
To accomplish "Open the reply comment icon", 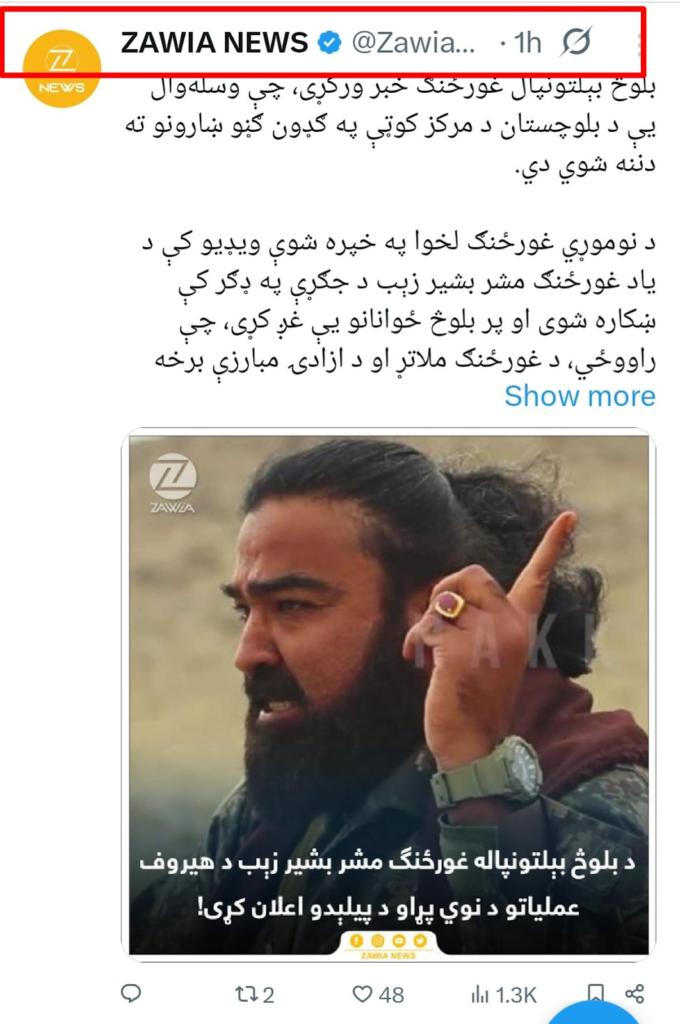I will [131, 994].
